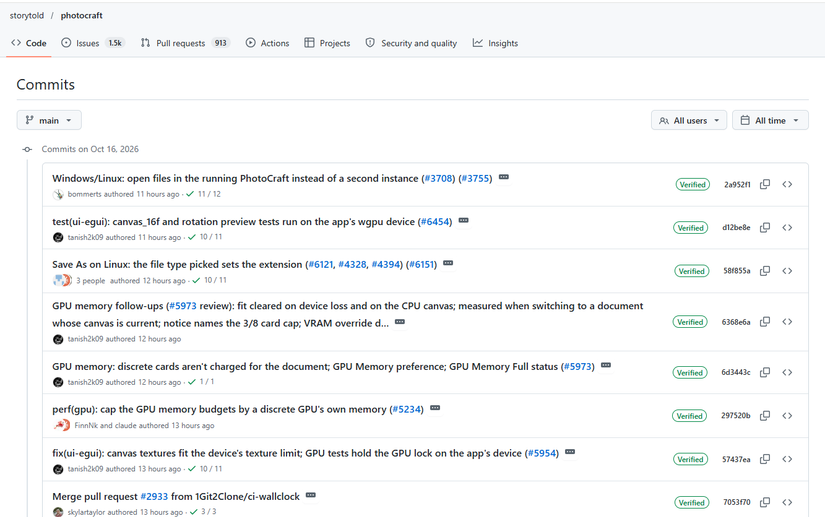The image size is (825, 517).
Task: Open check status 1 / 1 for 6d3443c
Action: tap(201, 382)
